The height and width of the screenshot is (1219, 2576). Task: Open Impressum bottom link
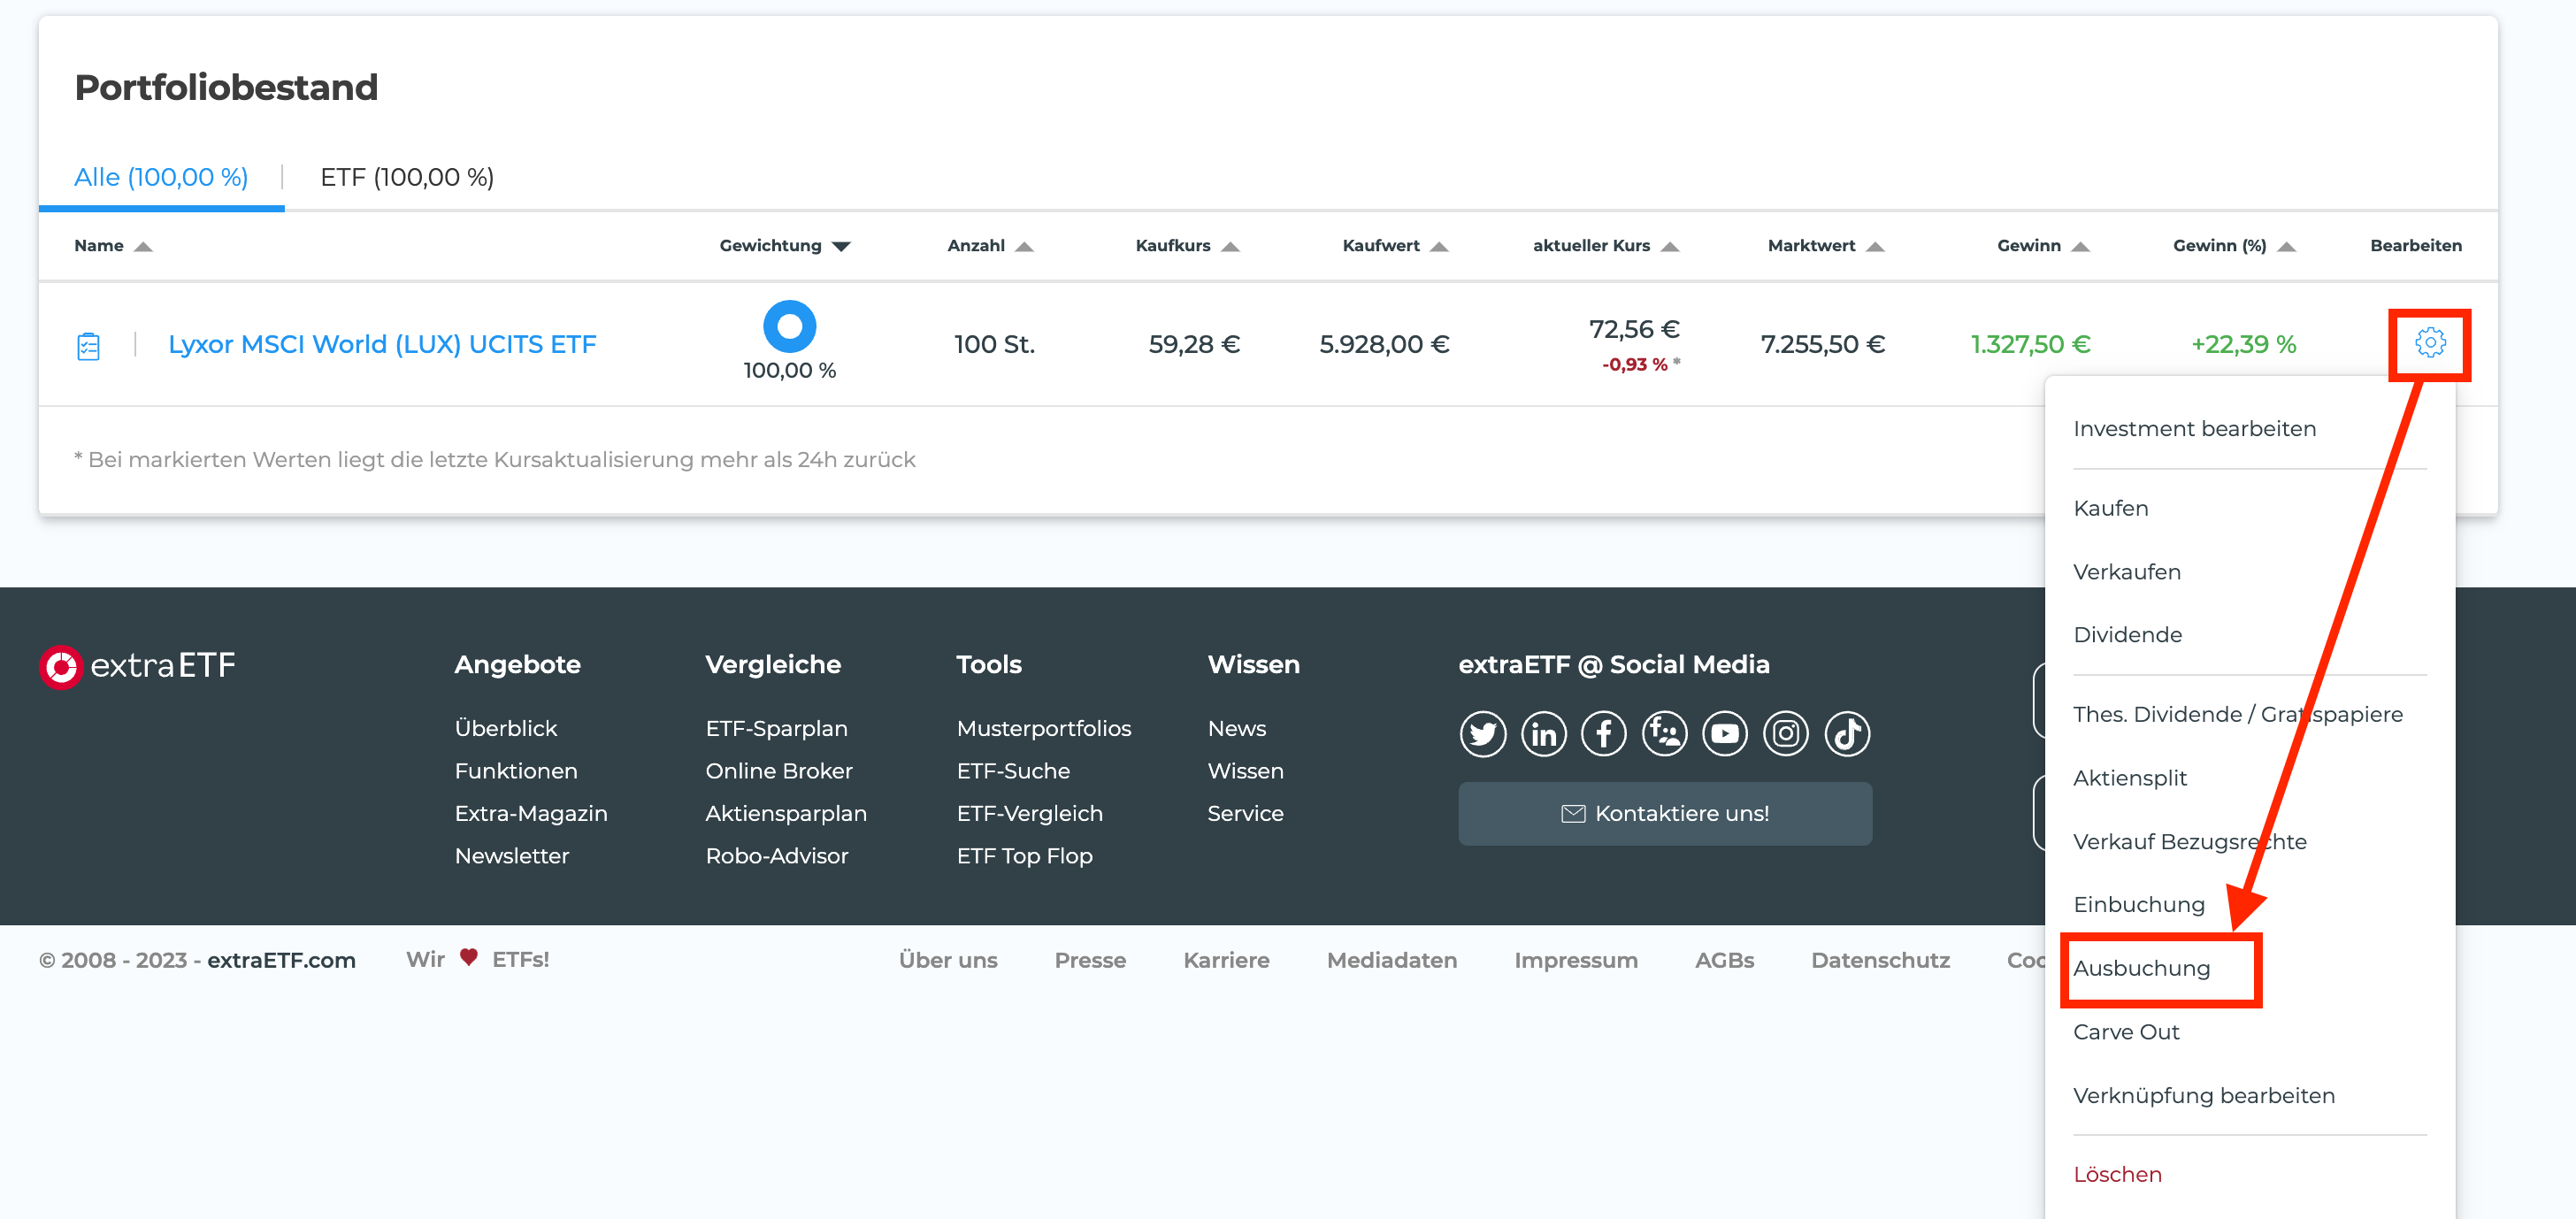1575,961
